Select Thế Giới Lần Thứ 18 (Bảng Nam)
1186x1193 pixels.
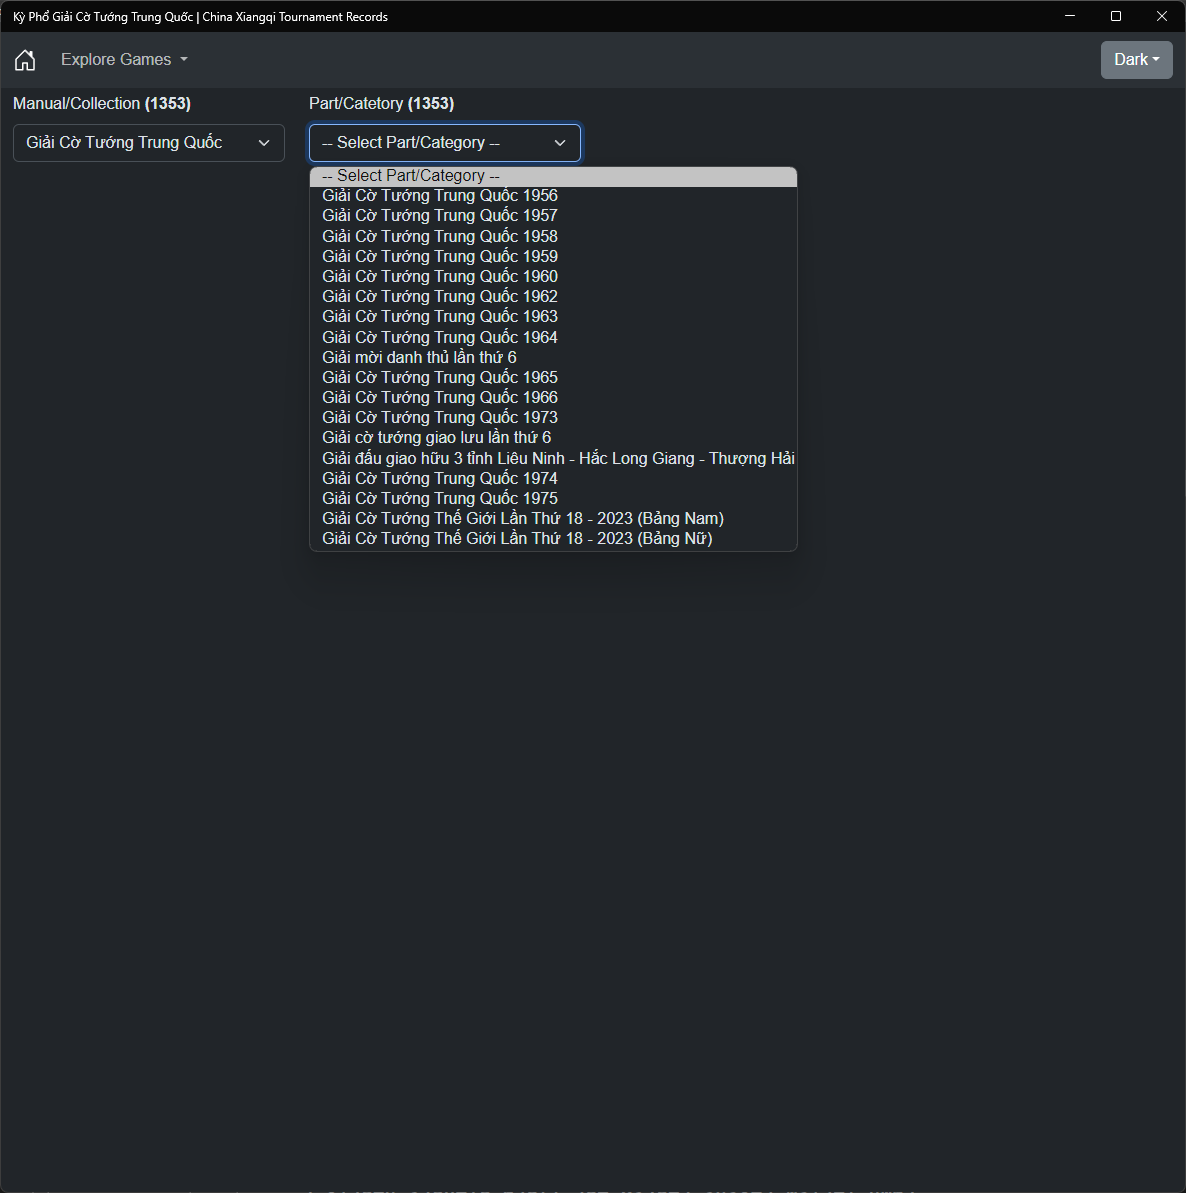[x=553, y=518]
